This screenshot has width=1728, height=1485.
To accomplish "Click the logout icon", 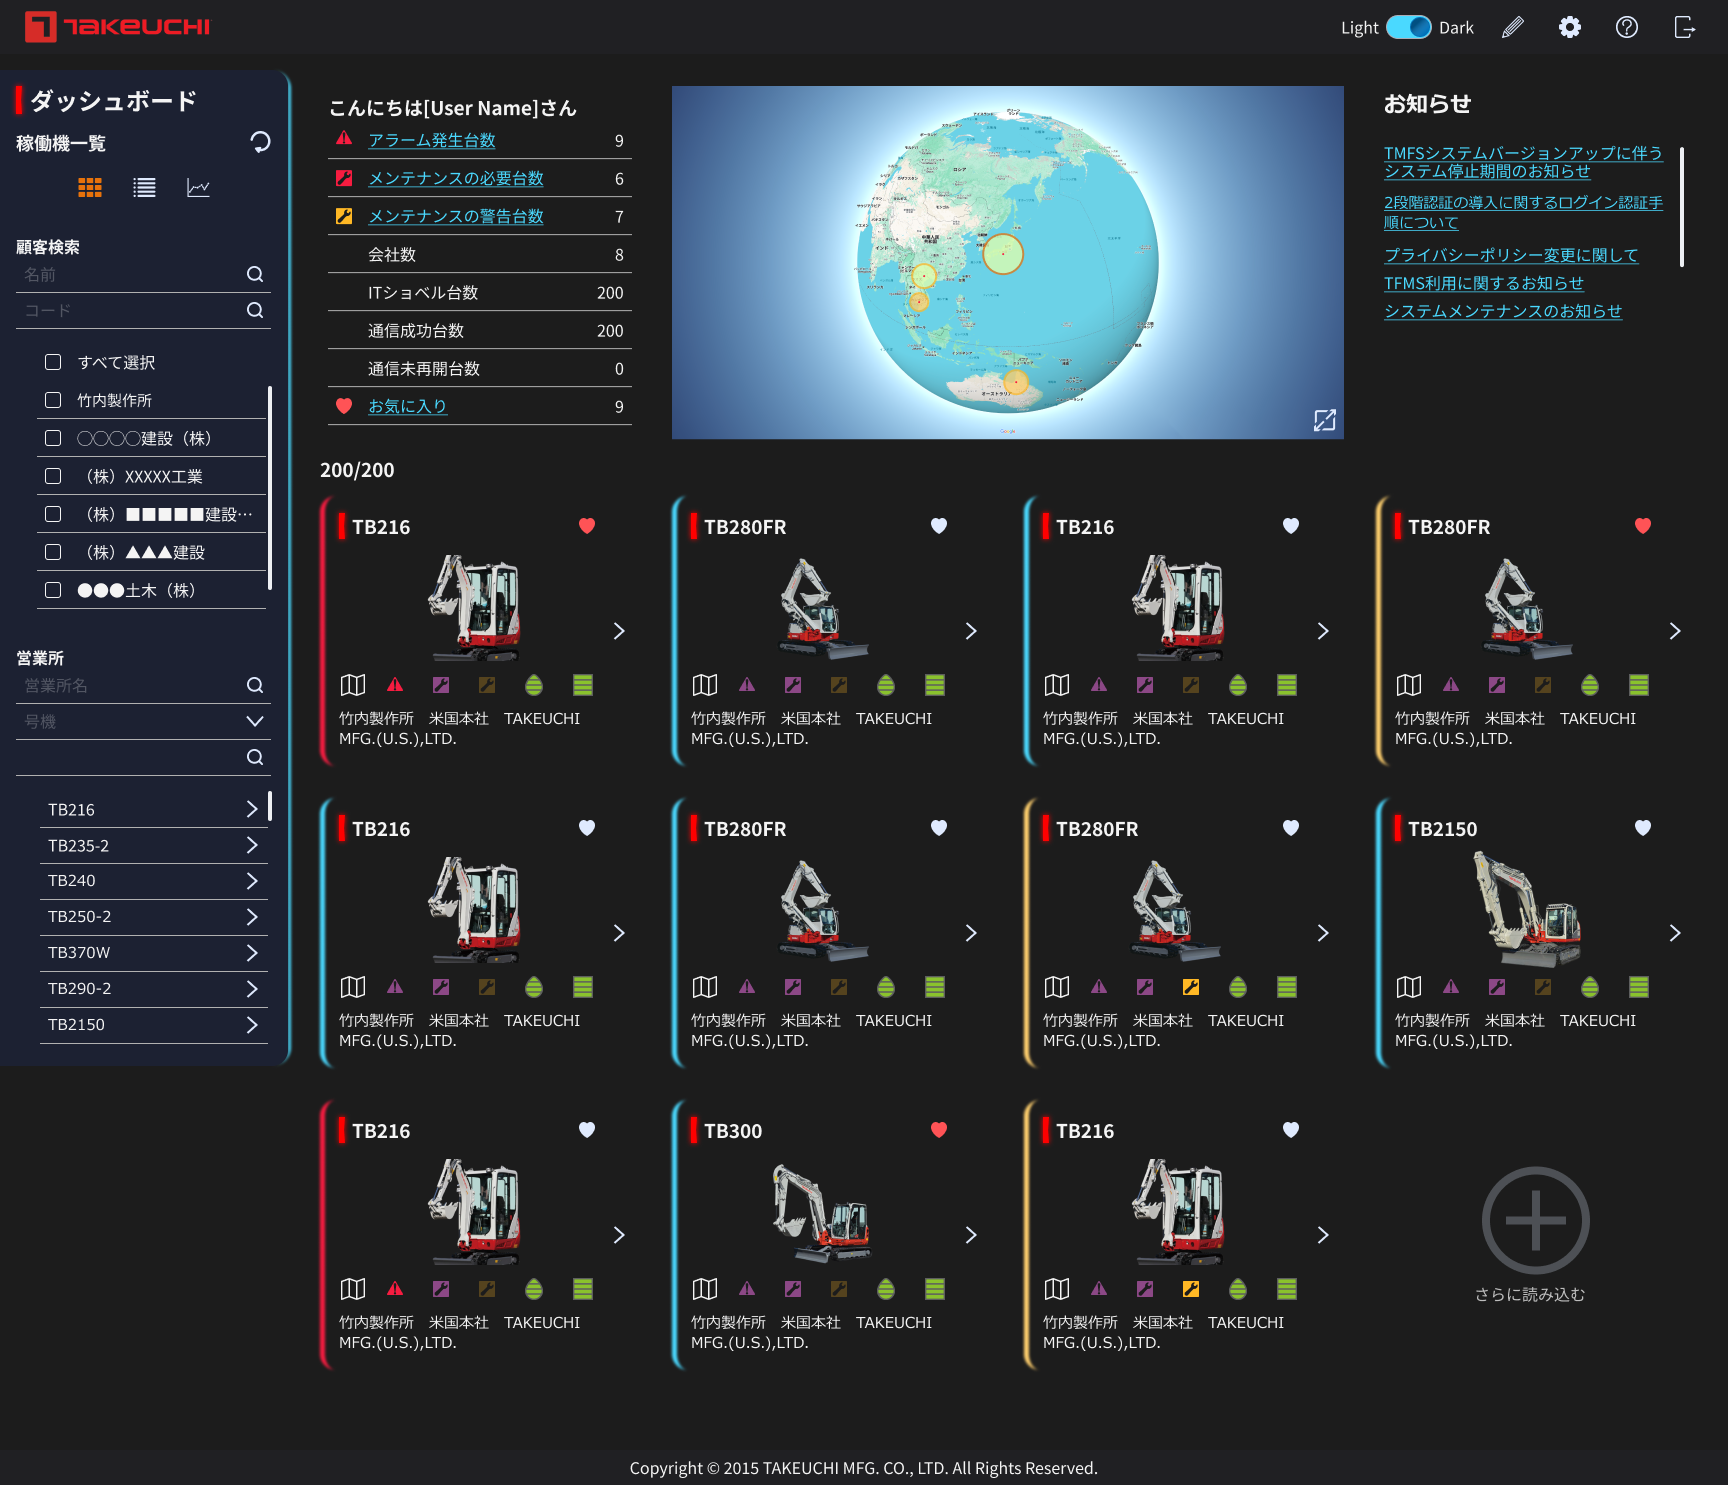I will pyautogui.click(x=1684, y=28).
